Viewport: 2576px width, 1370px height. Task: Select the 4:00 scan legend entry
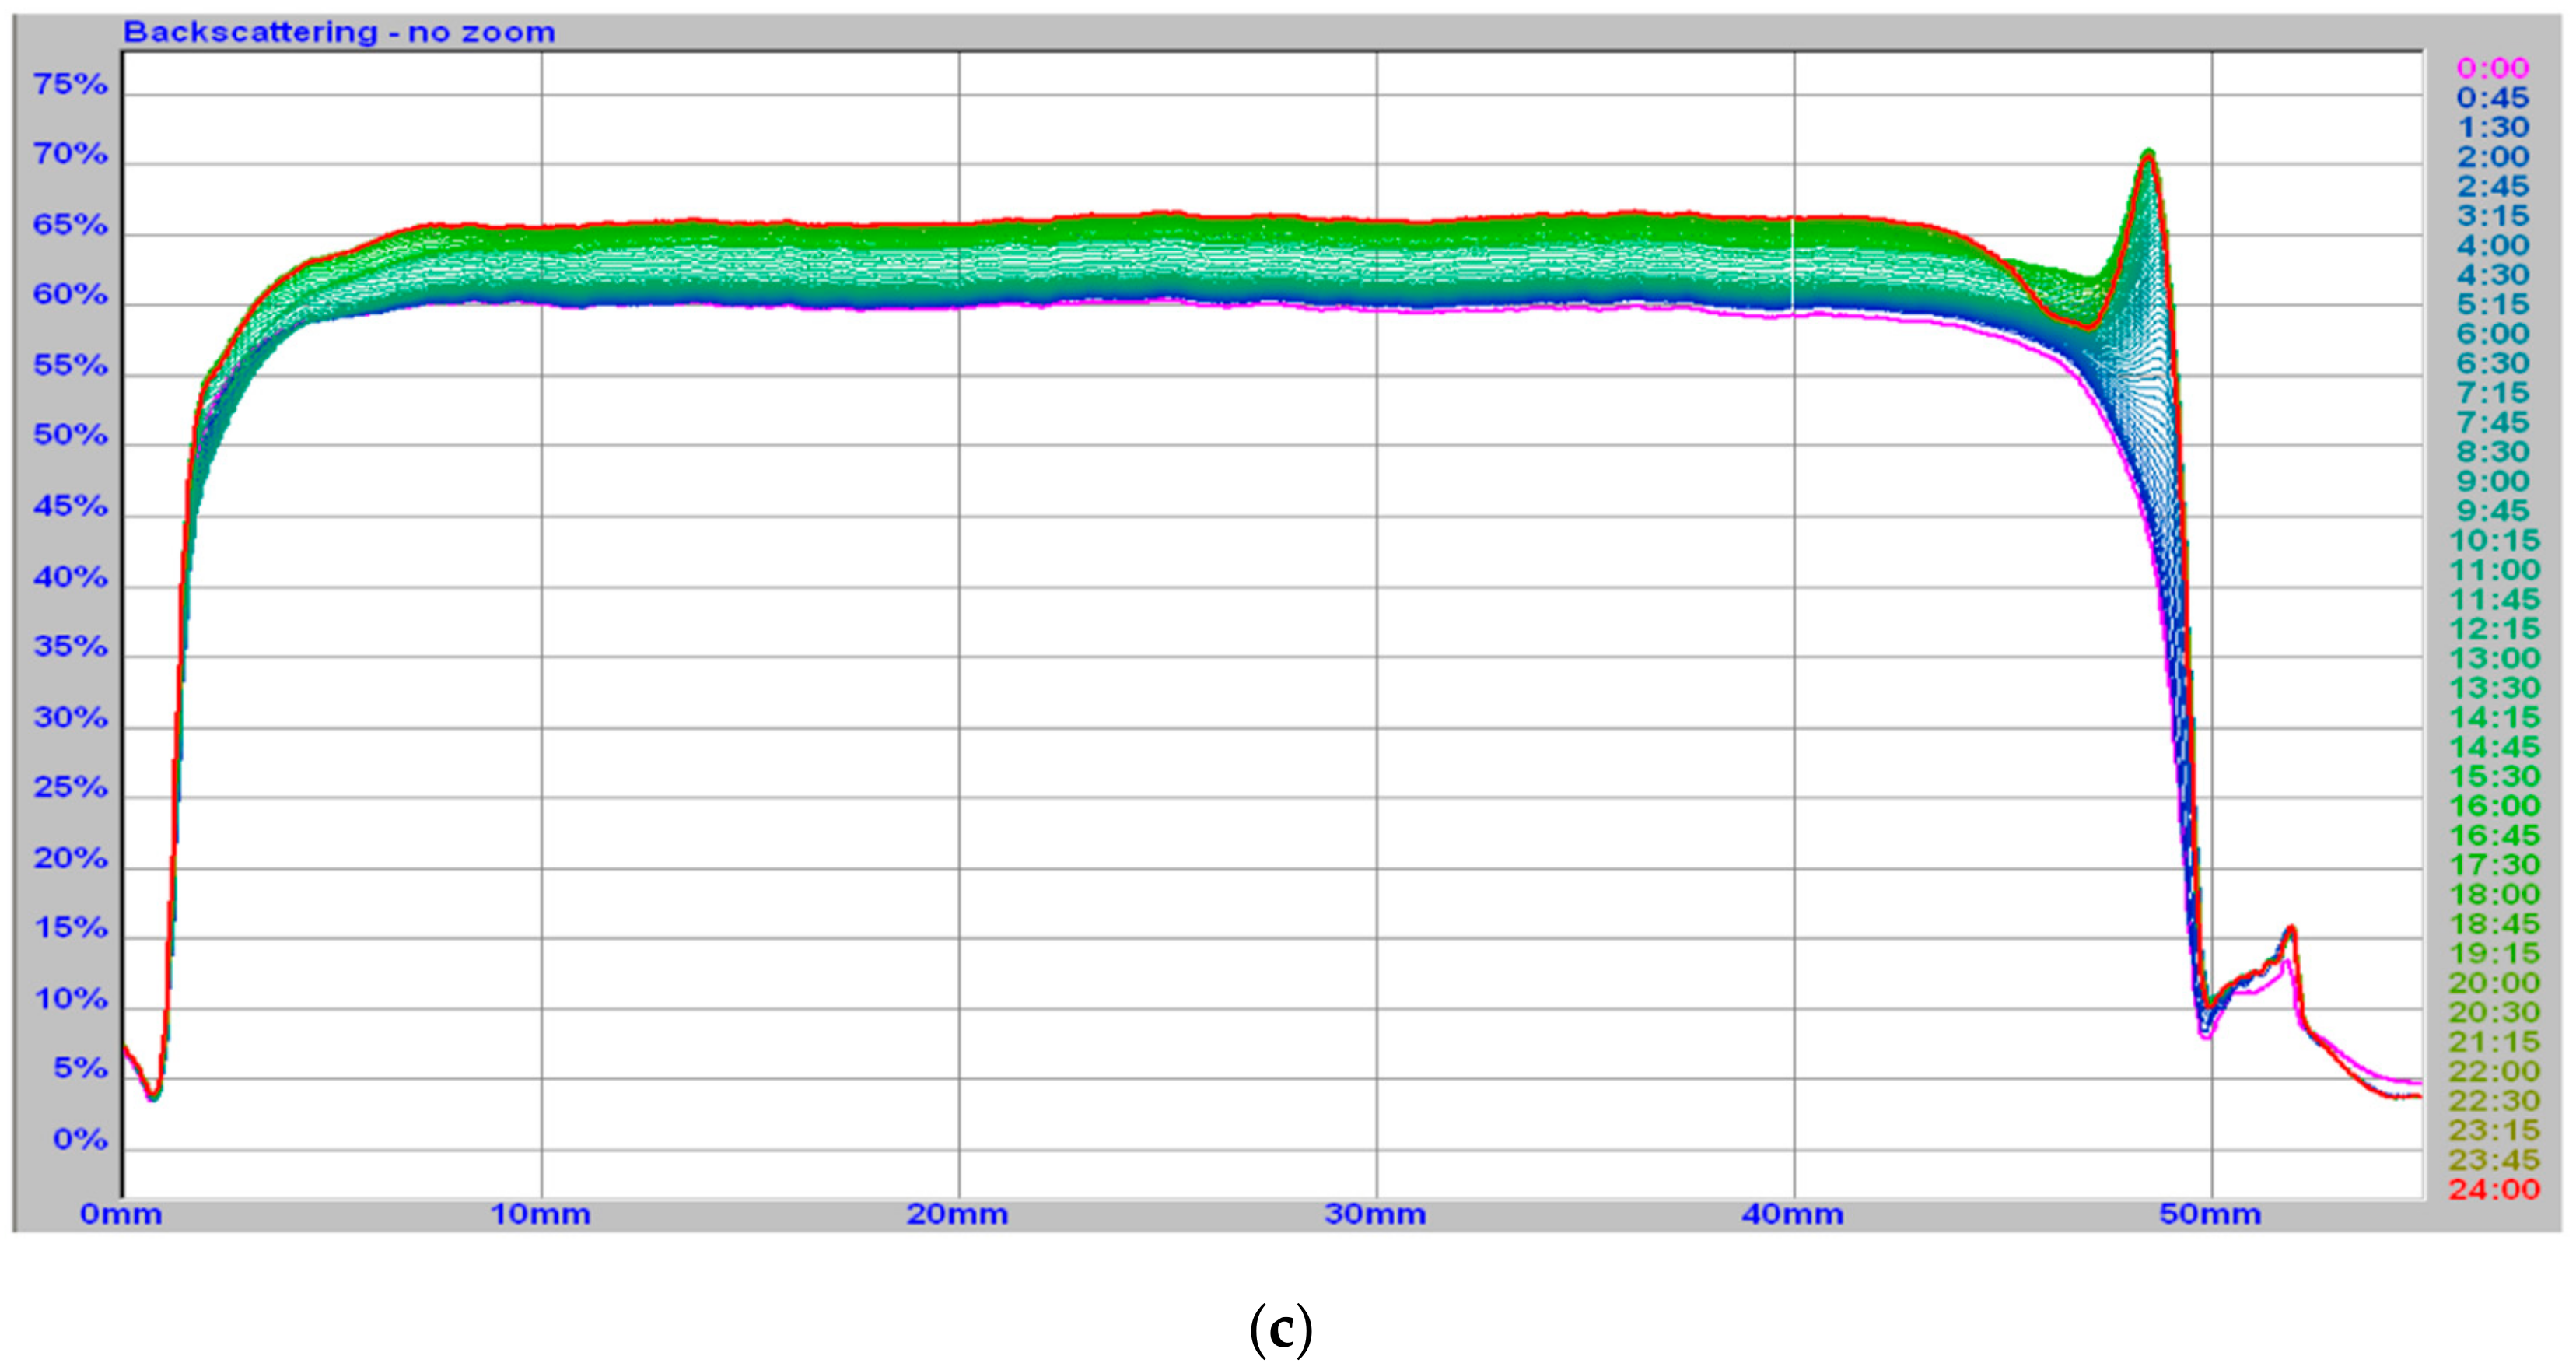coord(2492,246)
